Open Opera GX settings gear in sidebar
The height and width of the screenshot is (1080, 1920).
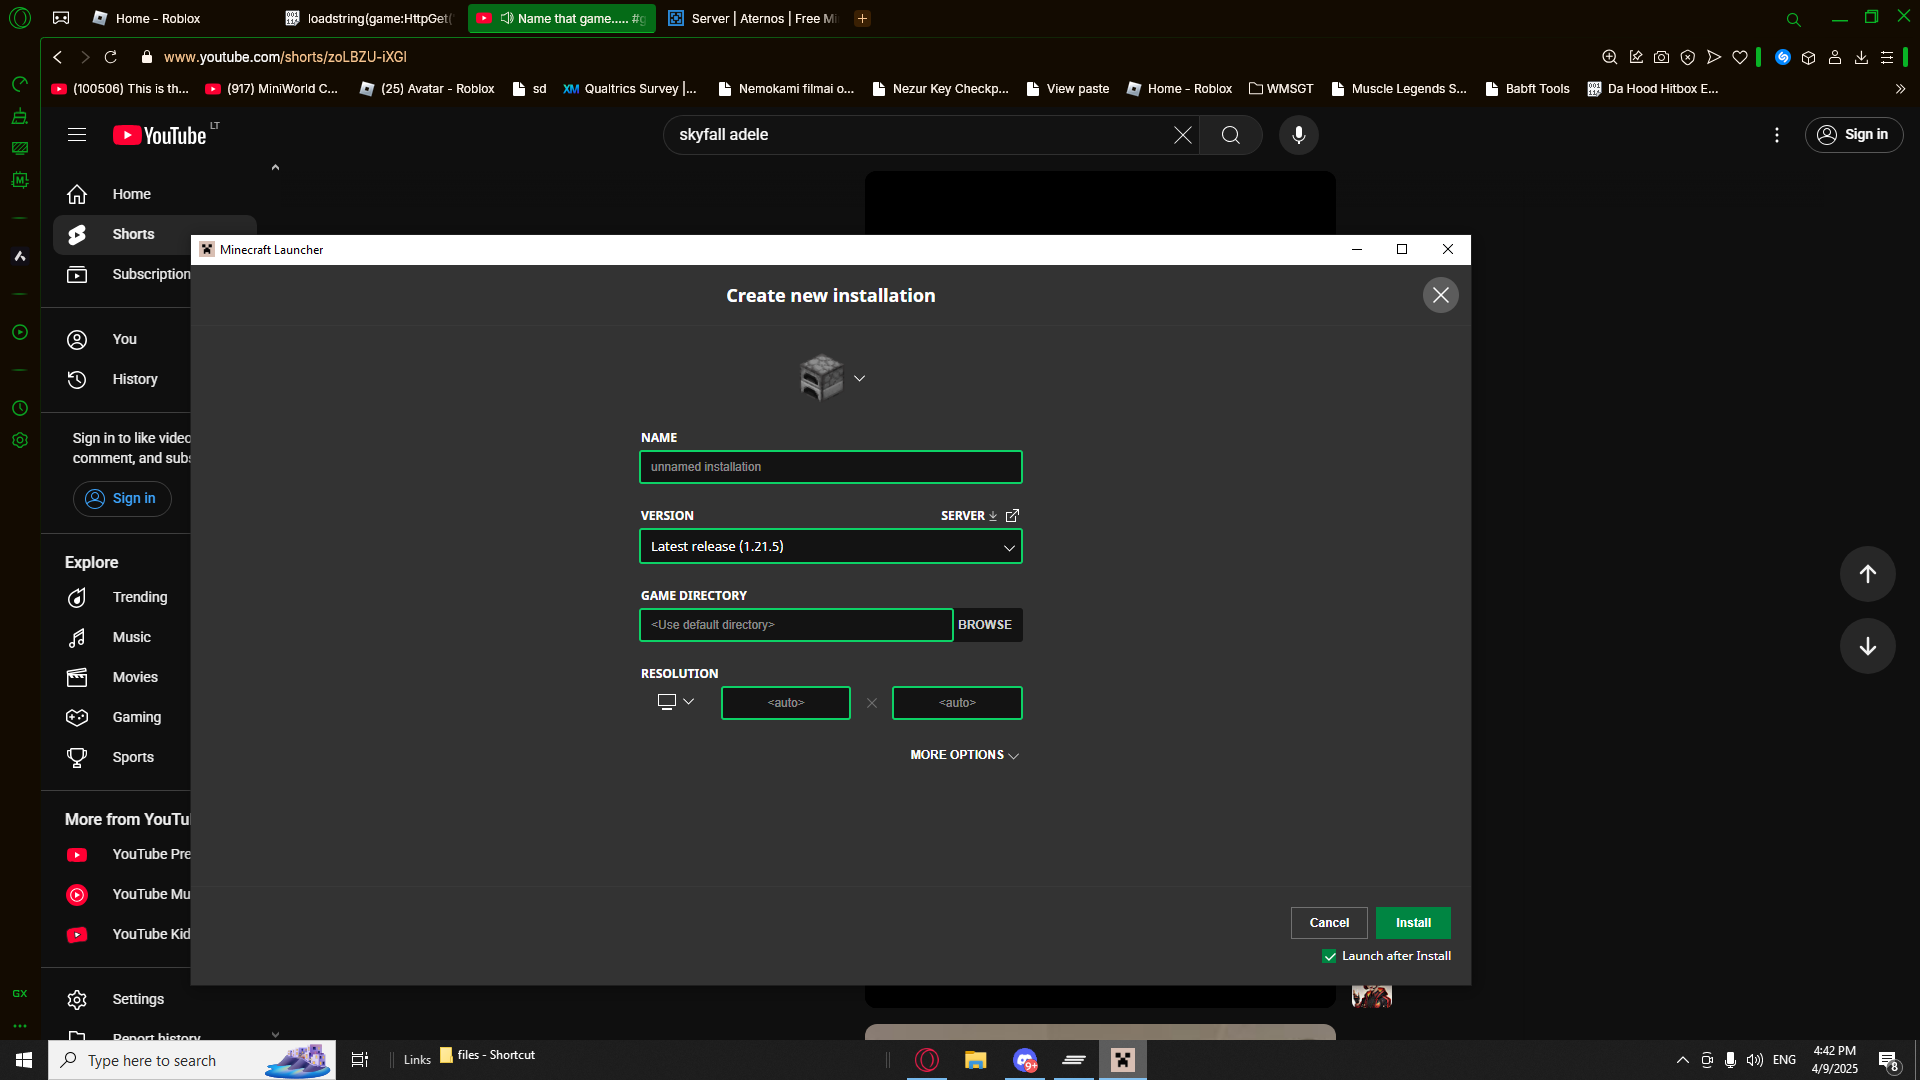(x=20, y=440)
